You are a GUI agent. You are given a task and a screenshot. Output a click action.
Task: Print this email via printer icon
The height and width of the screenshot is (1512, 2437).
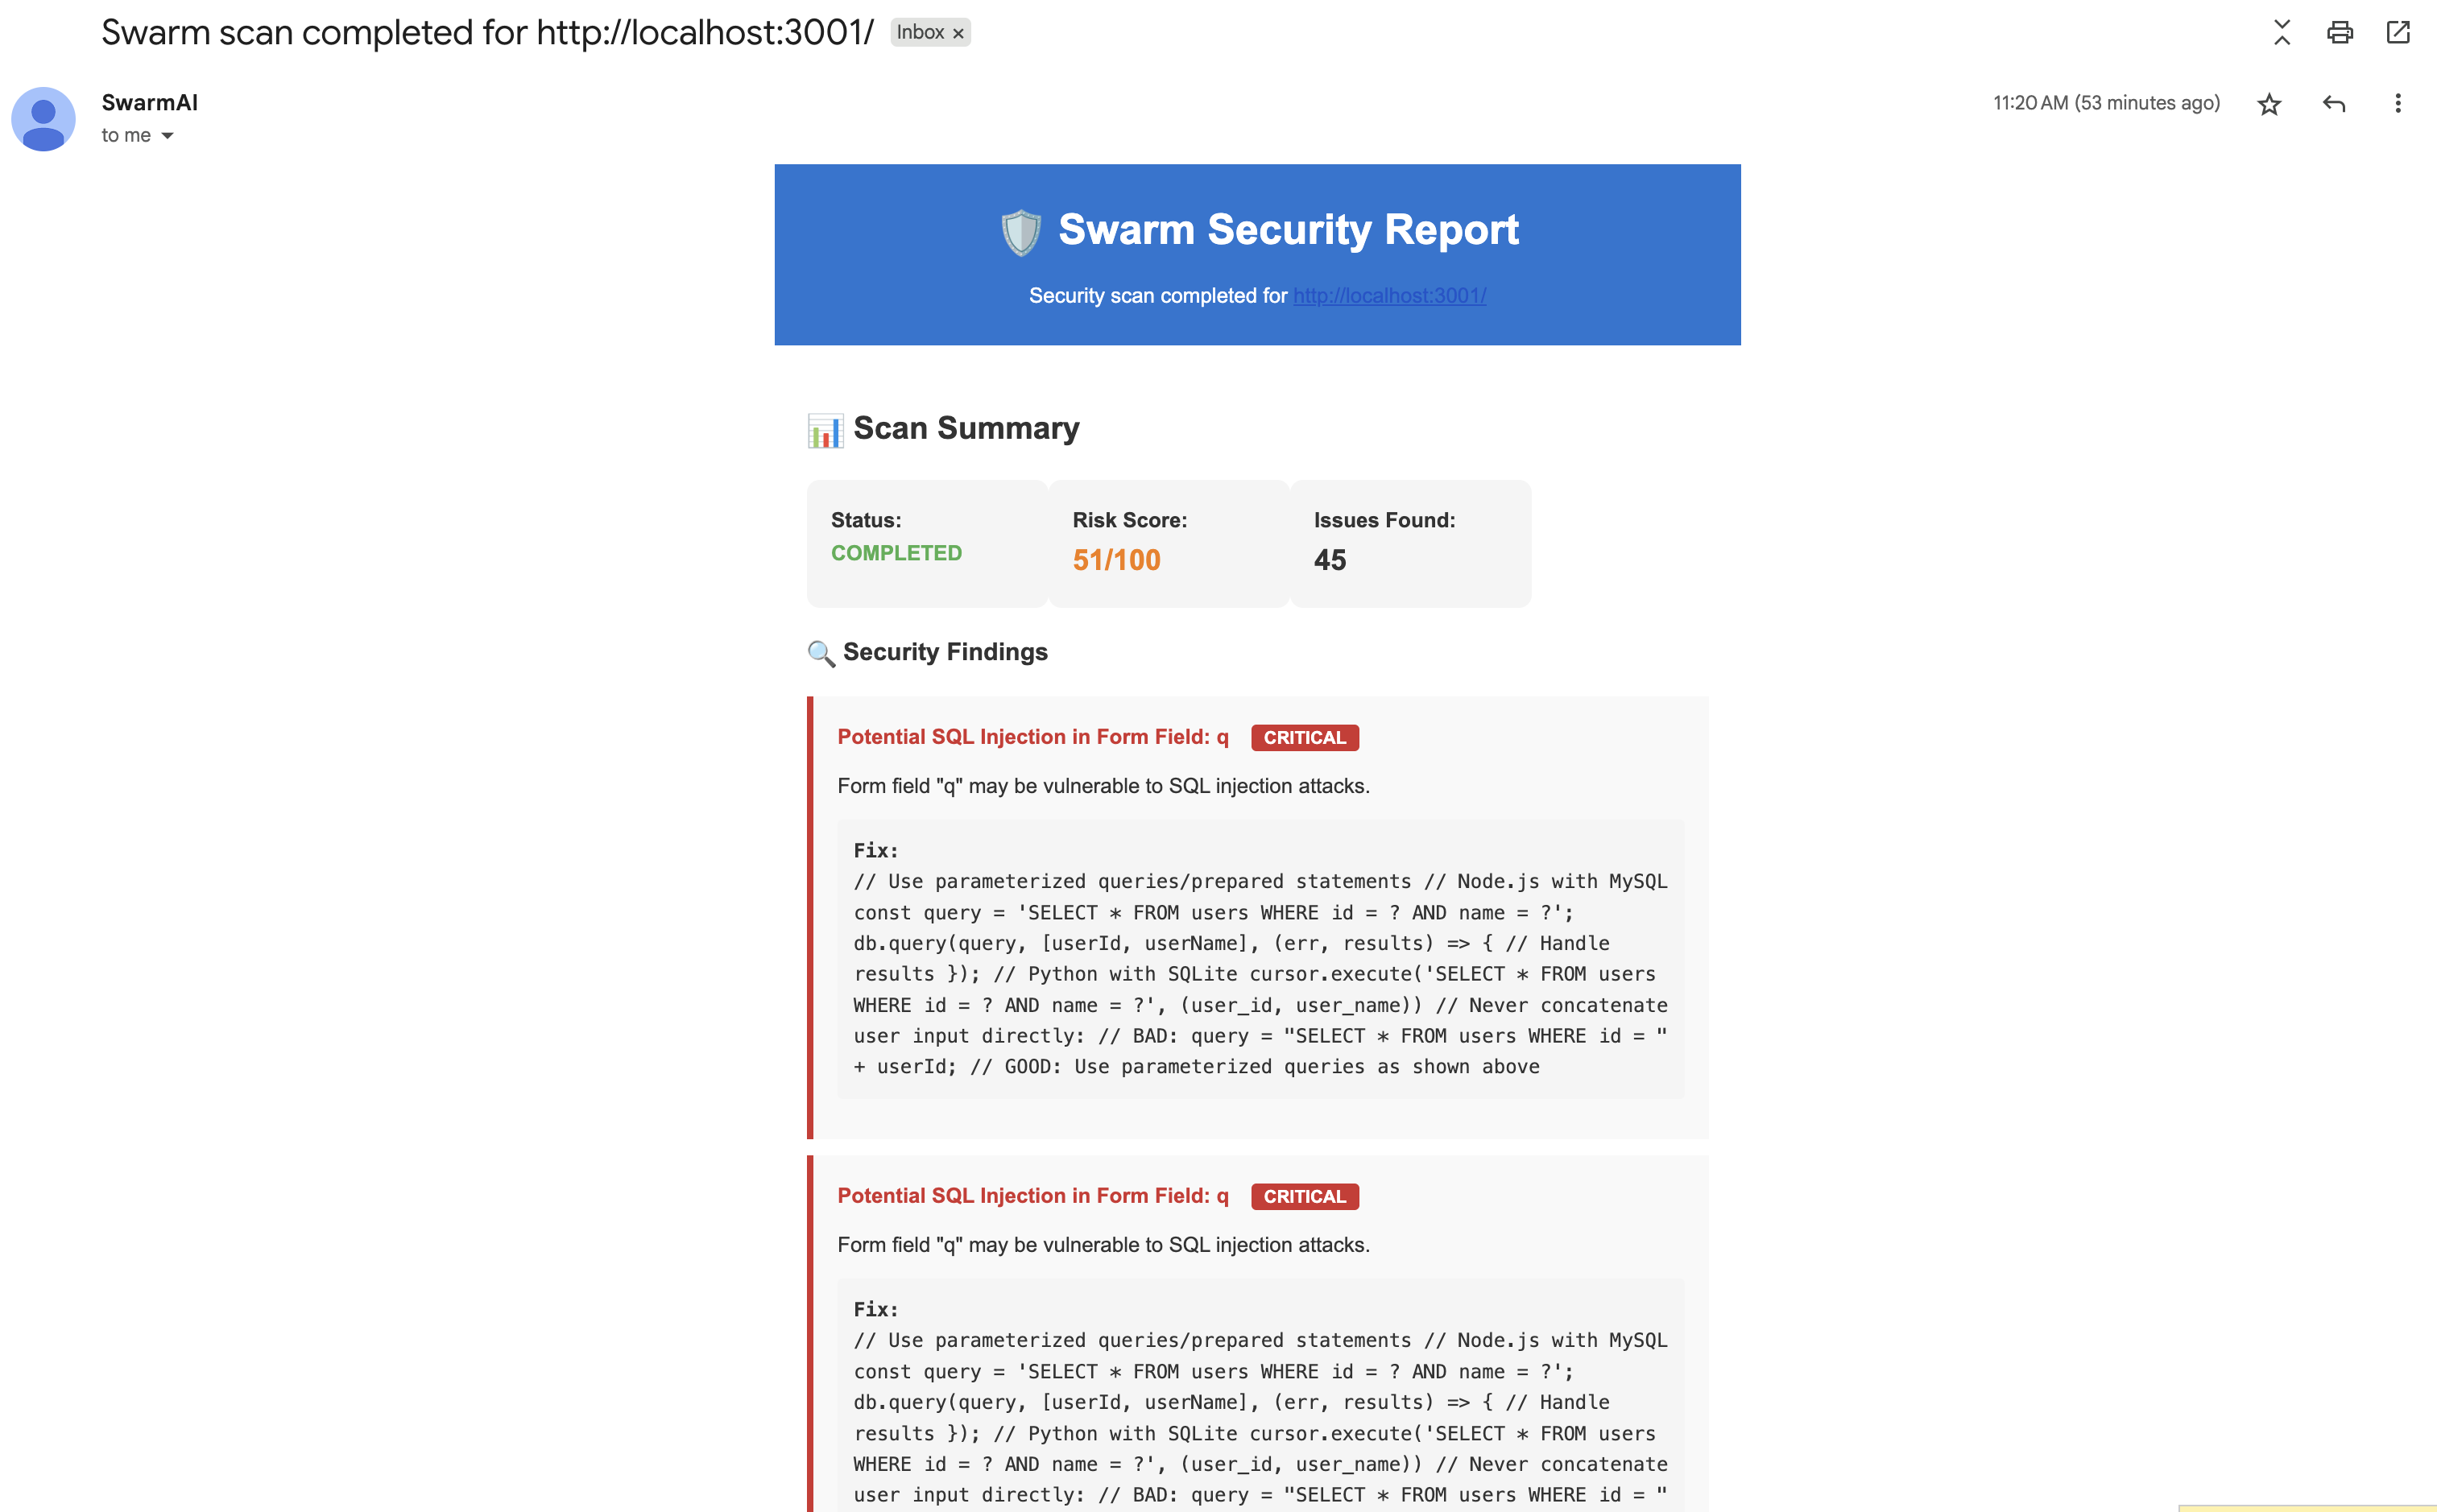[2339, 33]
